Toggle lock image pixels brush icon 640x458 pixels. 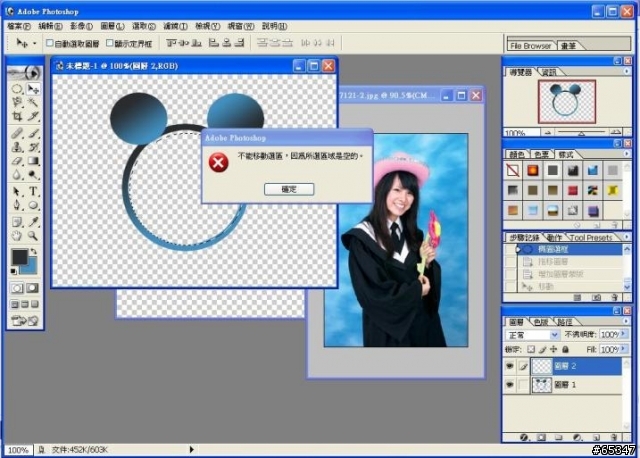[x=542, y=349]
